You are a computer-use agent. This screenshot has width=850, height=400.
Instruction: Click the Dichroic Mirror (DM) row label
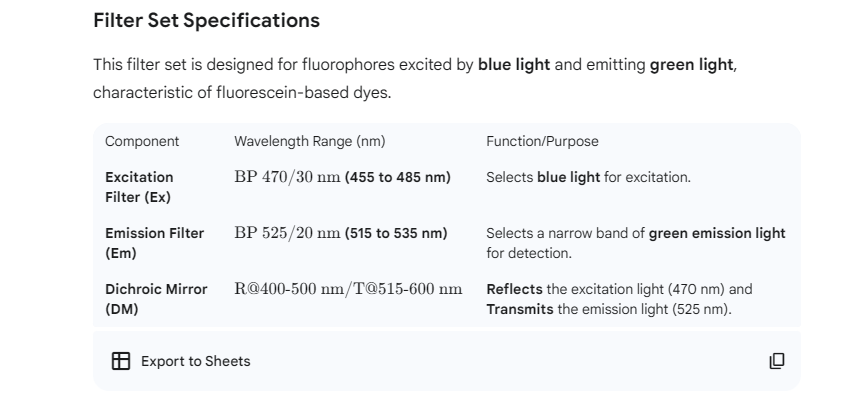(156, 299)
